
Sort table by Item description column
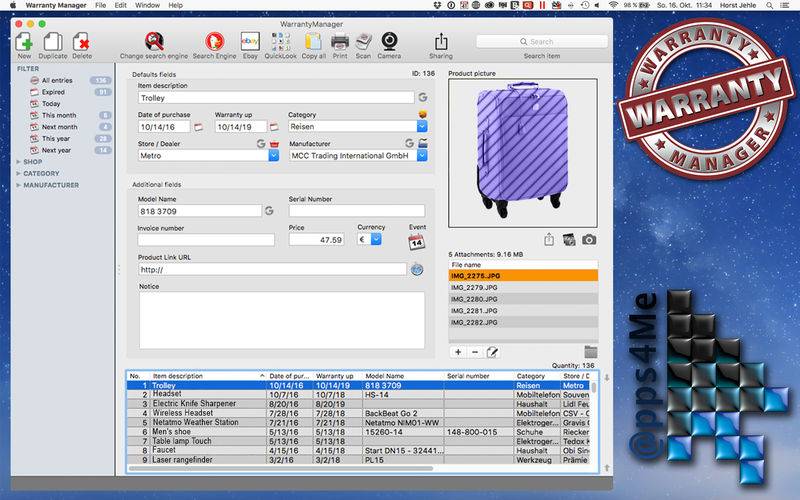click(x=208, y=376)
